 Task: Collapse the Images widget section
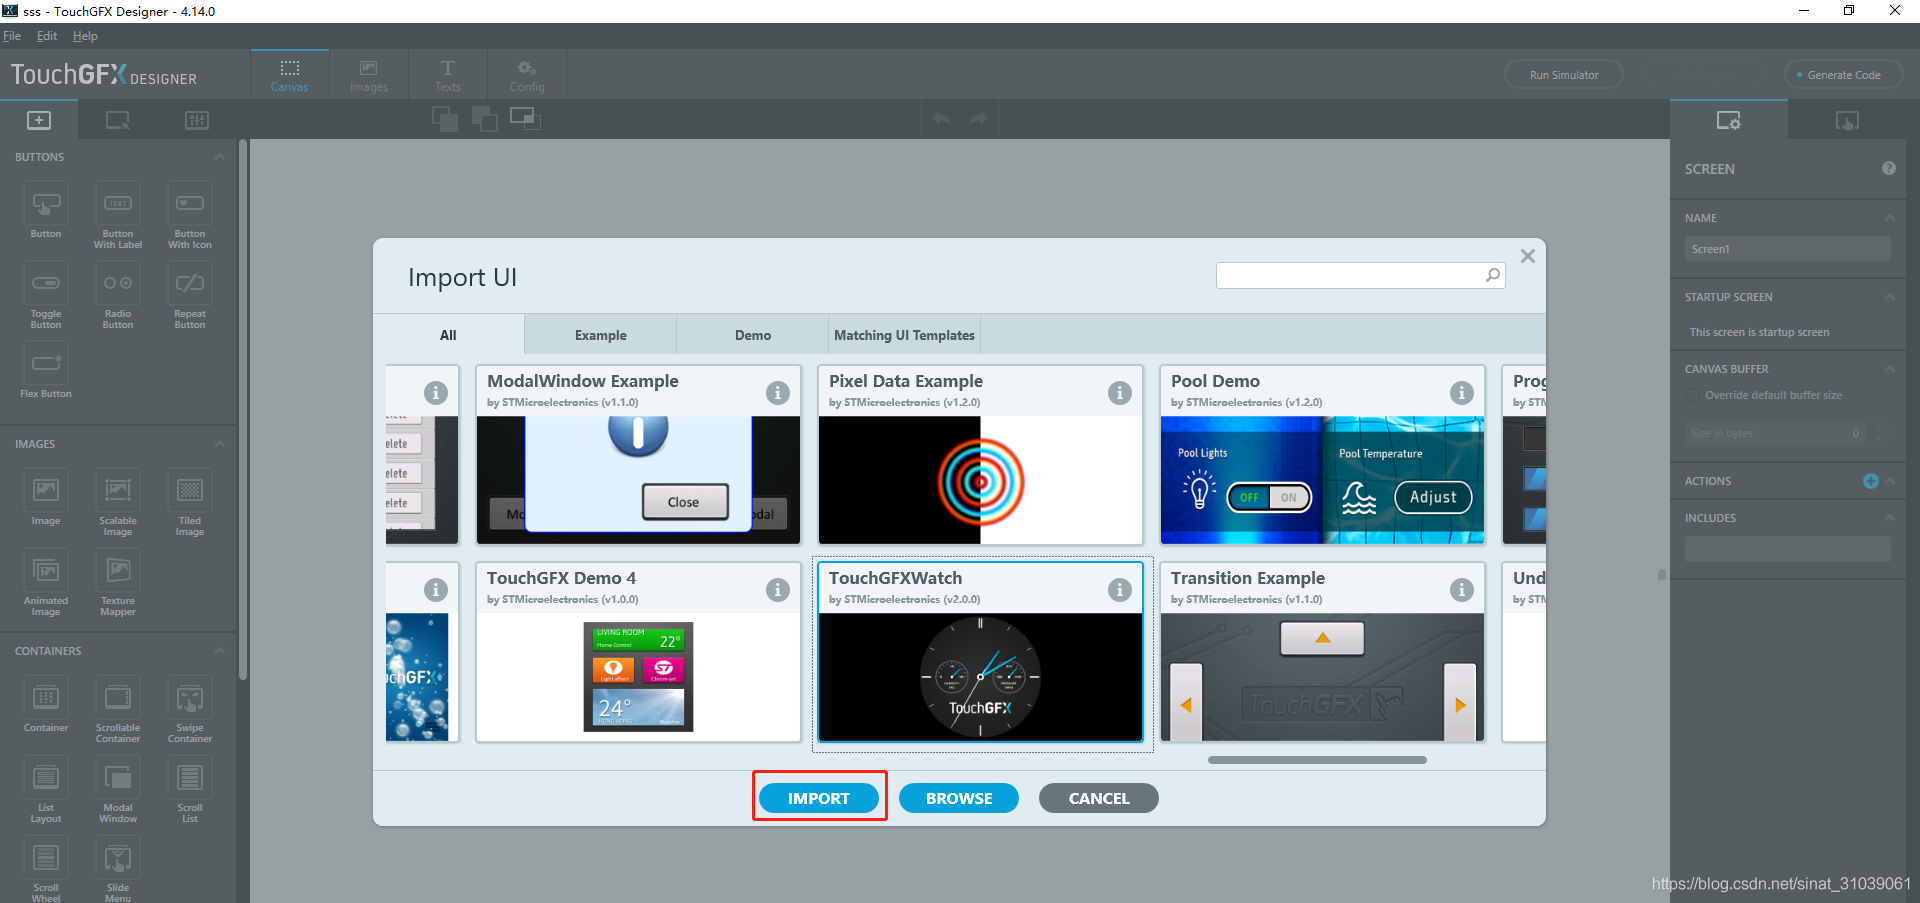(x=220, y=444)
